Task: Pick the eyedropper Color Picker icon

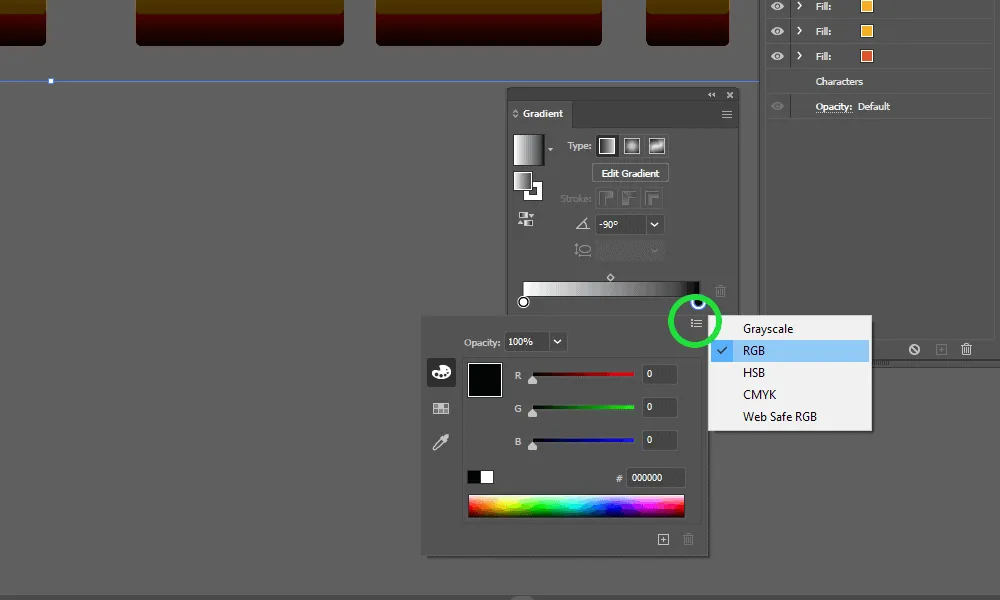Action: (441, 442)
